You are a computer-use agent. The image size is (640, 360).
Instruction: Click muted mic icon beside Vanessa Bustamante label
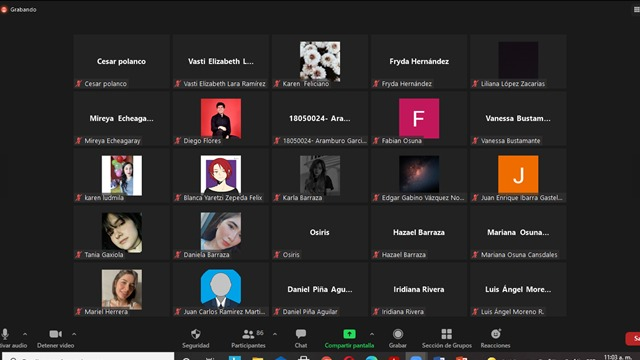click(x=475, y=141)
